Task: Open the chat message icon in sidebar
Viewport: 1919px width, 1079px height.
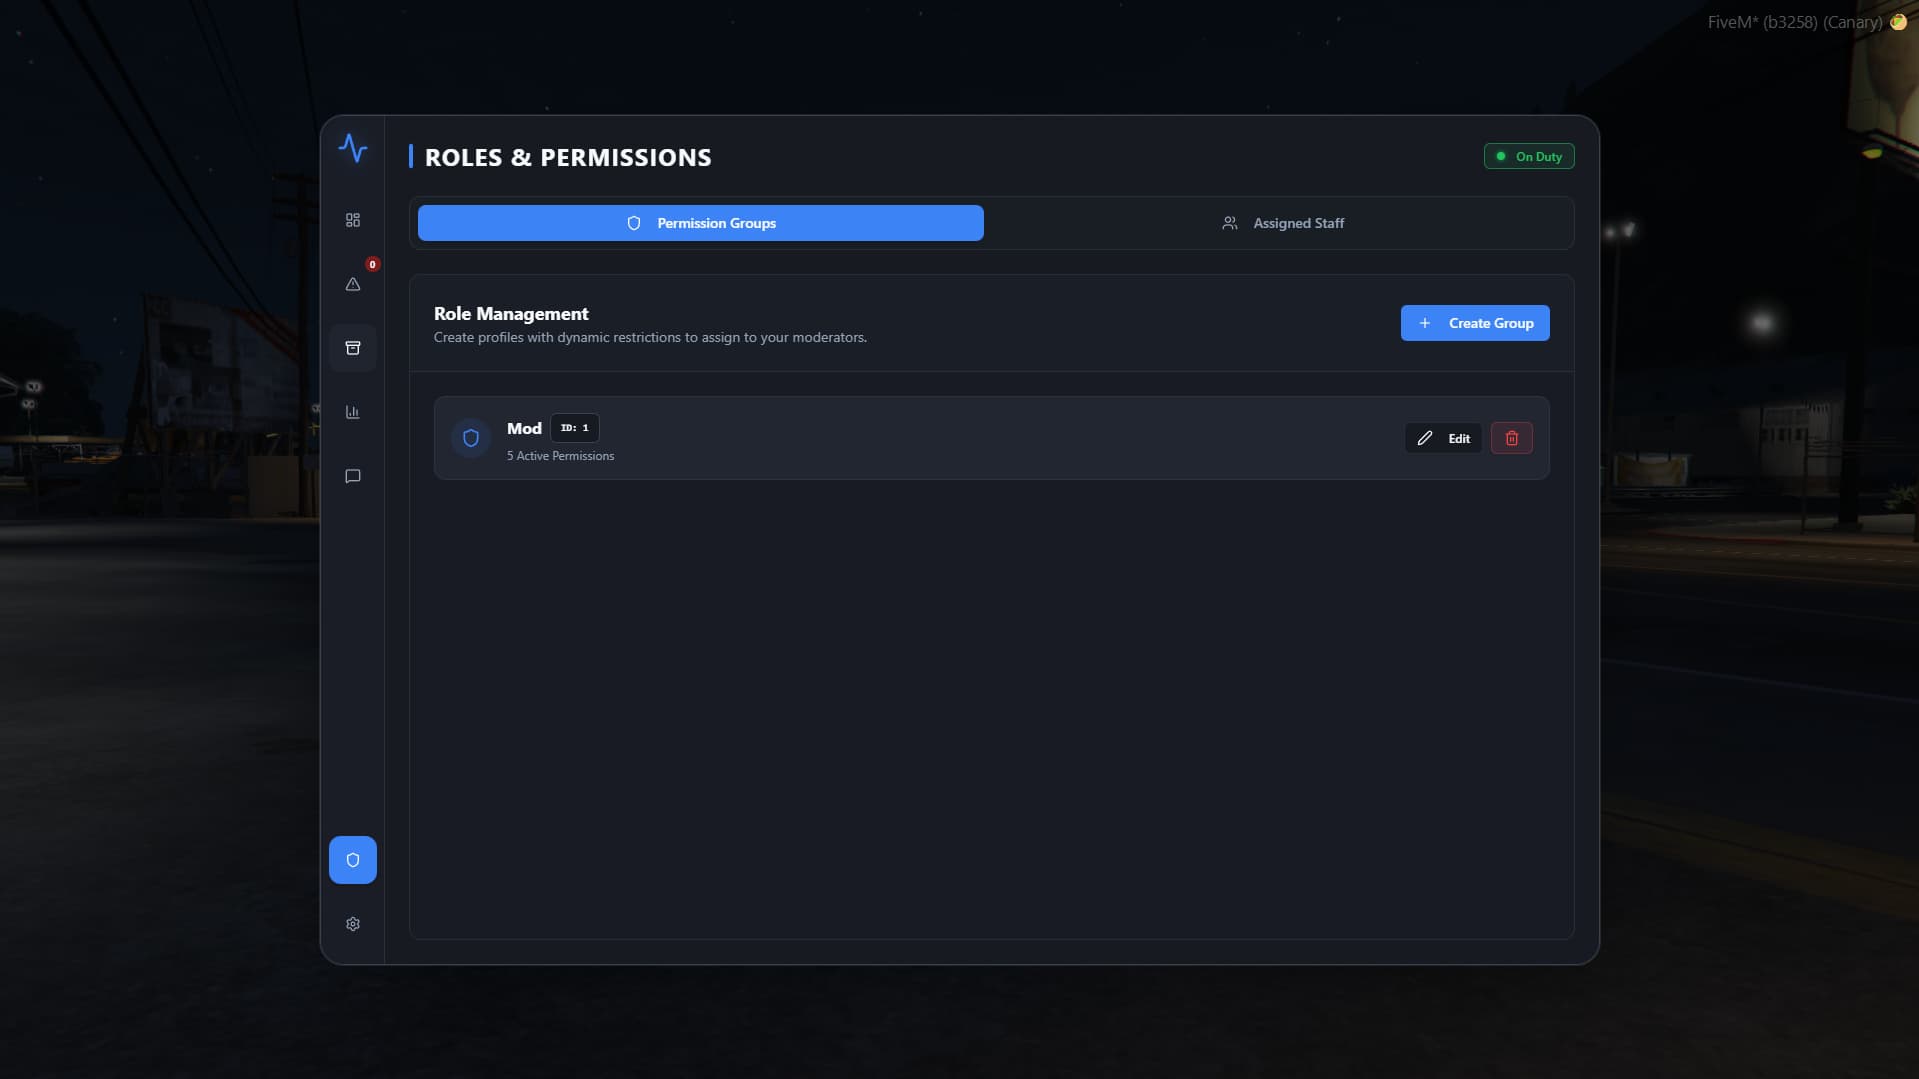Action: point(353,476)
